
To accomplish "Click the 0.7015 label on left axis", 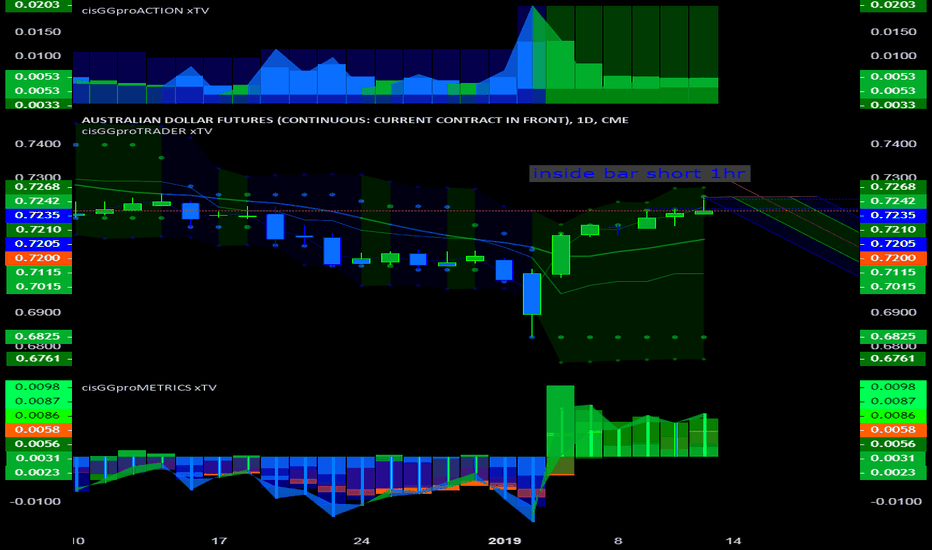I will [39, 287].
